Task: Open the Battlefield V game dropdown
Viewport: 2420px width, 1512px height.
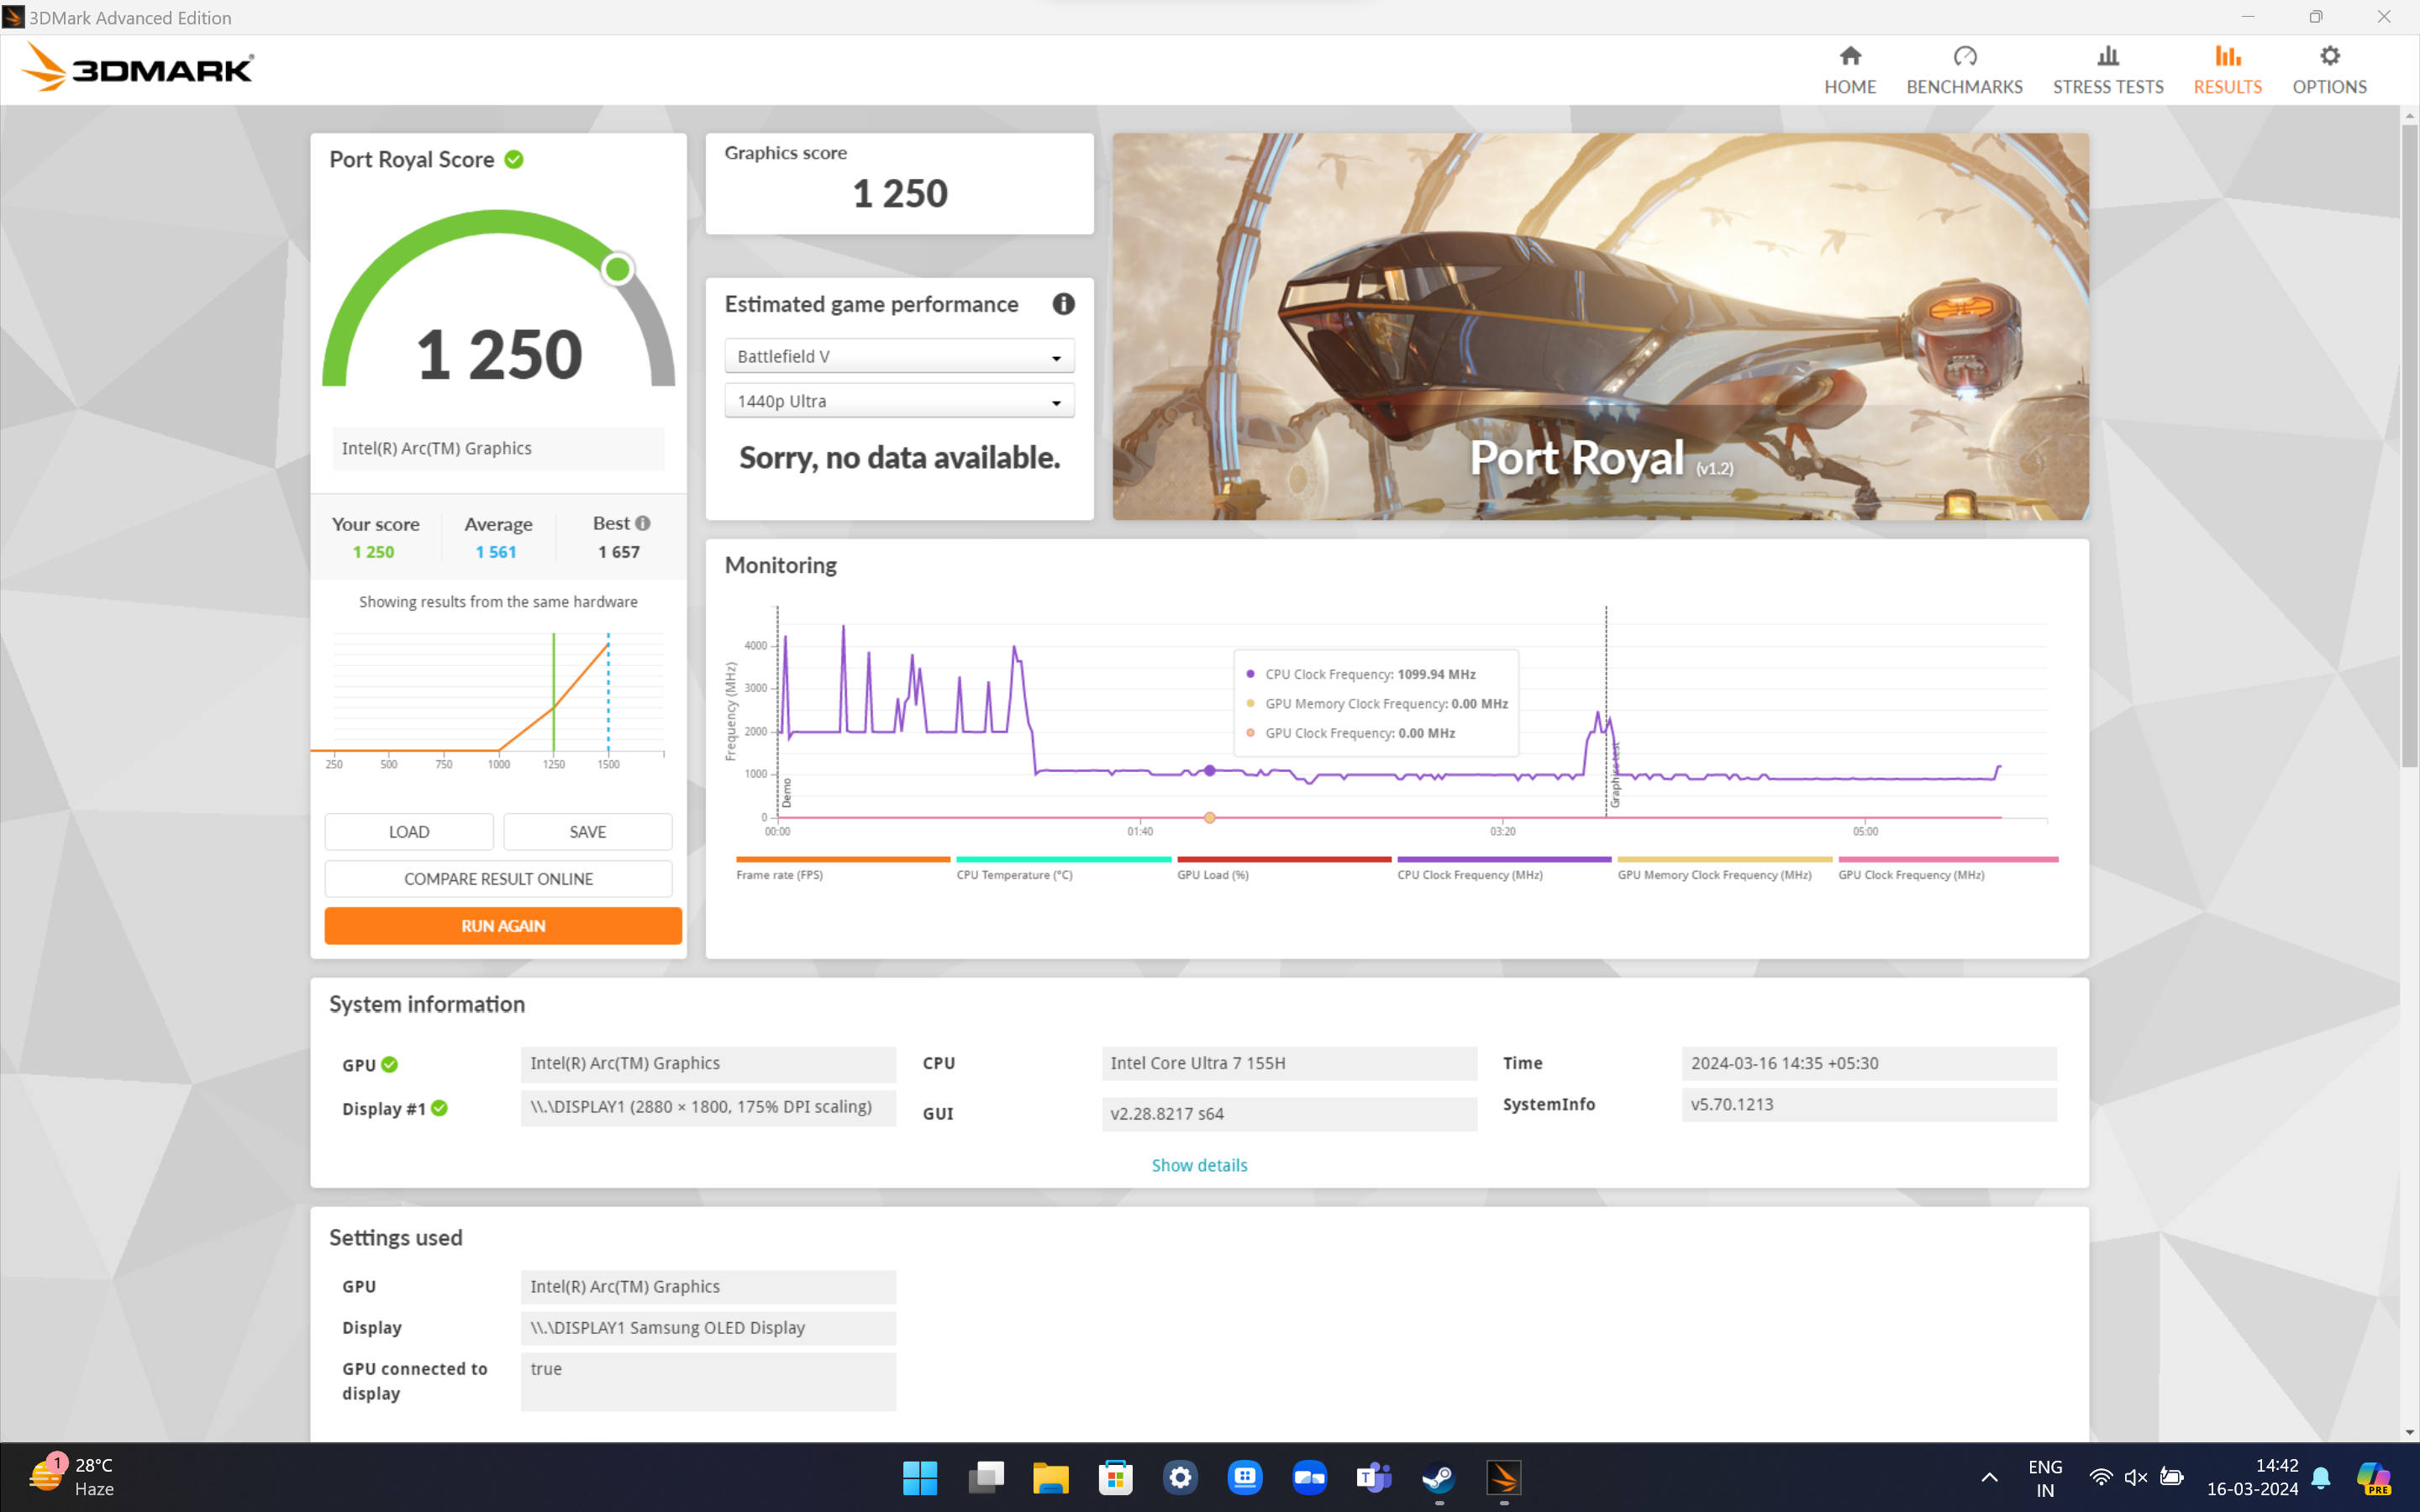Action: (x=899, y=356)
